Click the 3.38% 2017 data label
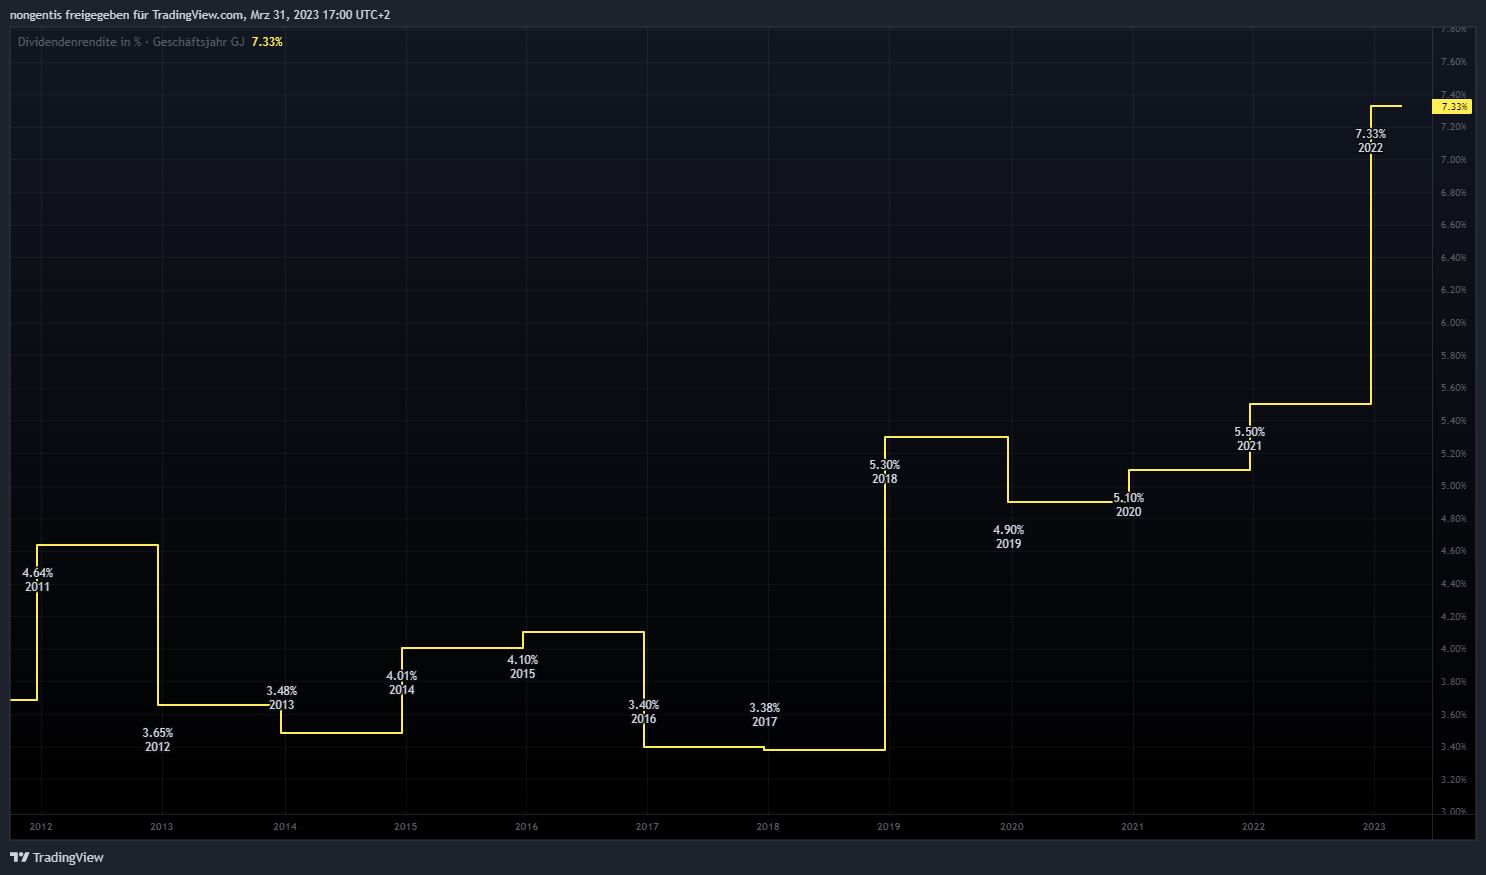This screenshot has width=1486, height=875. click(764, 715)
